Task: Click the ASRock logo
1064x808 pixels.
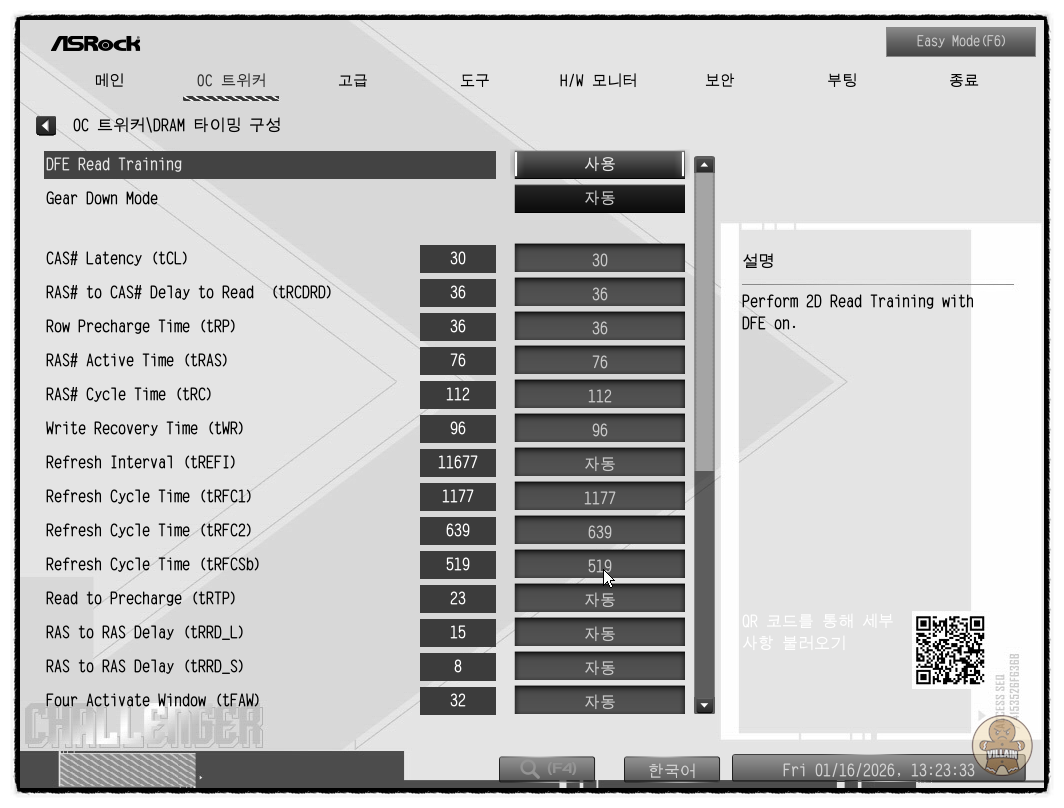Action: point(96,44)
